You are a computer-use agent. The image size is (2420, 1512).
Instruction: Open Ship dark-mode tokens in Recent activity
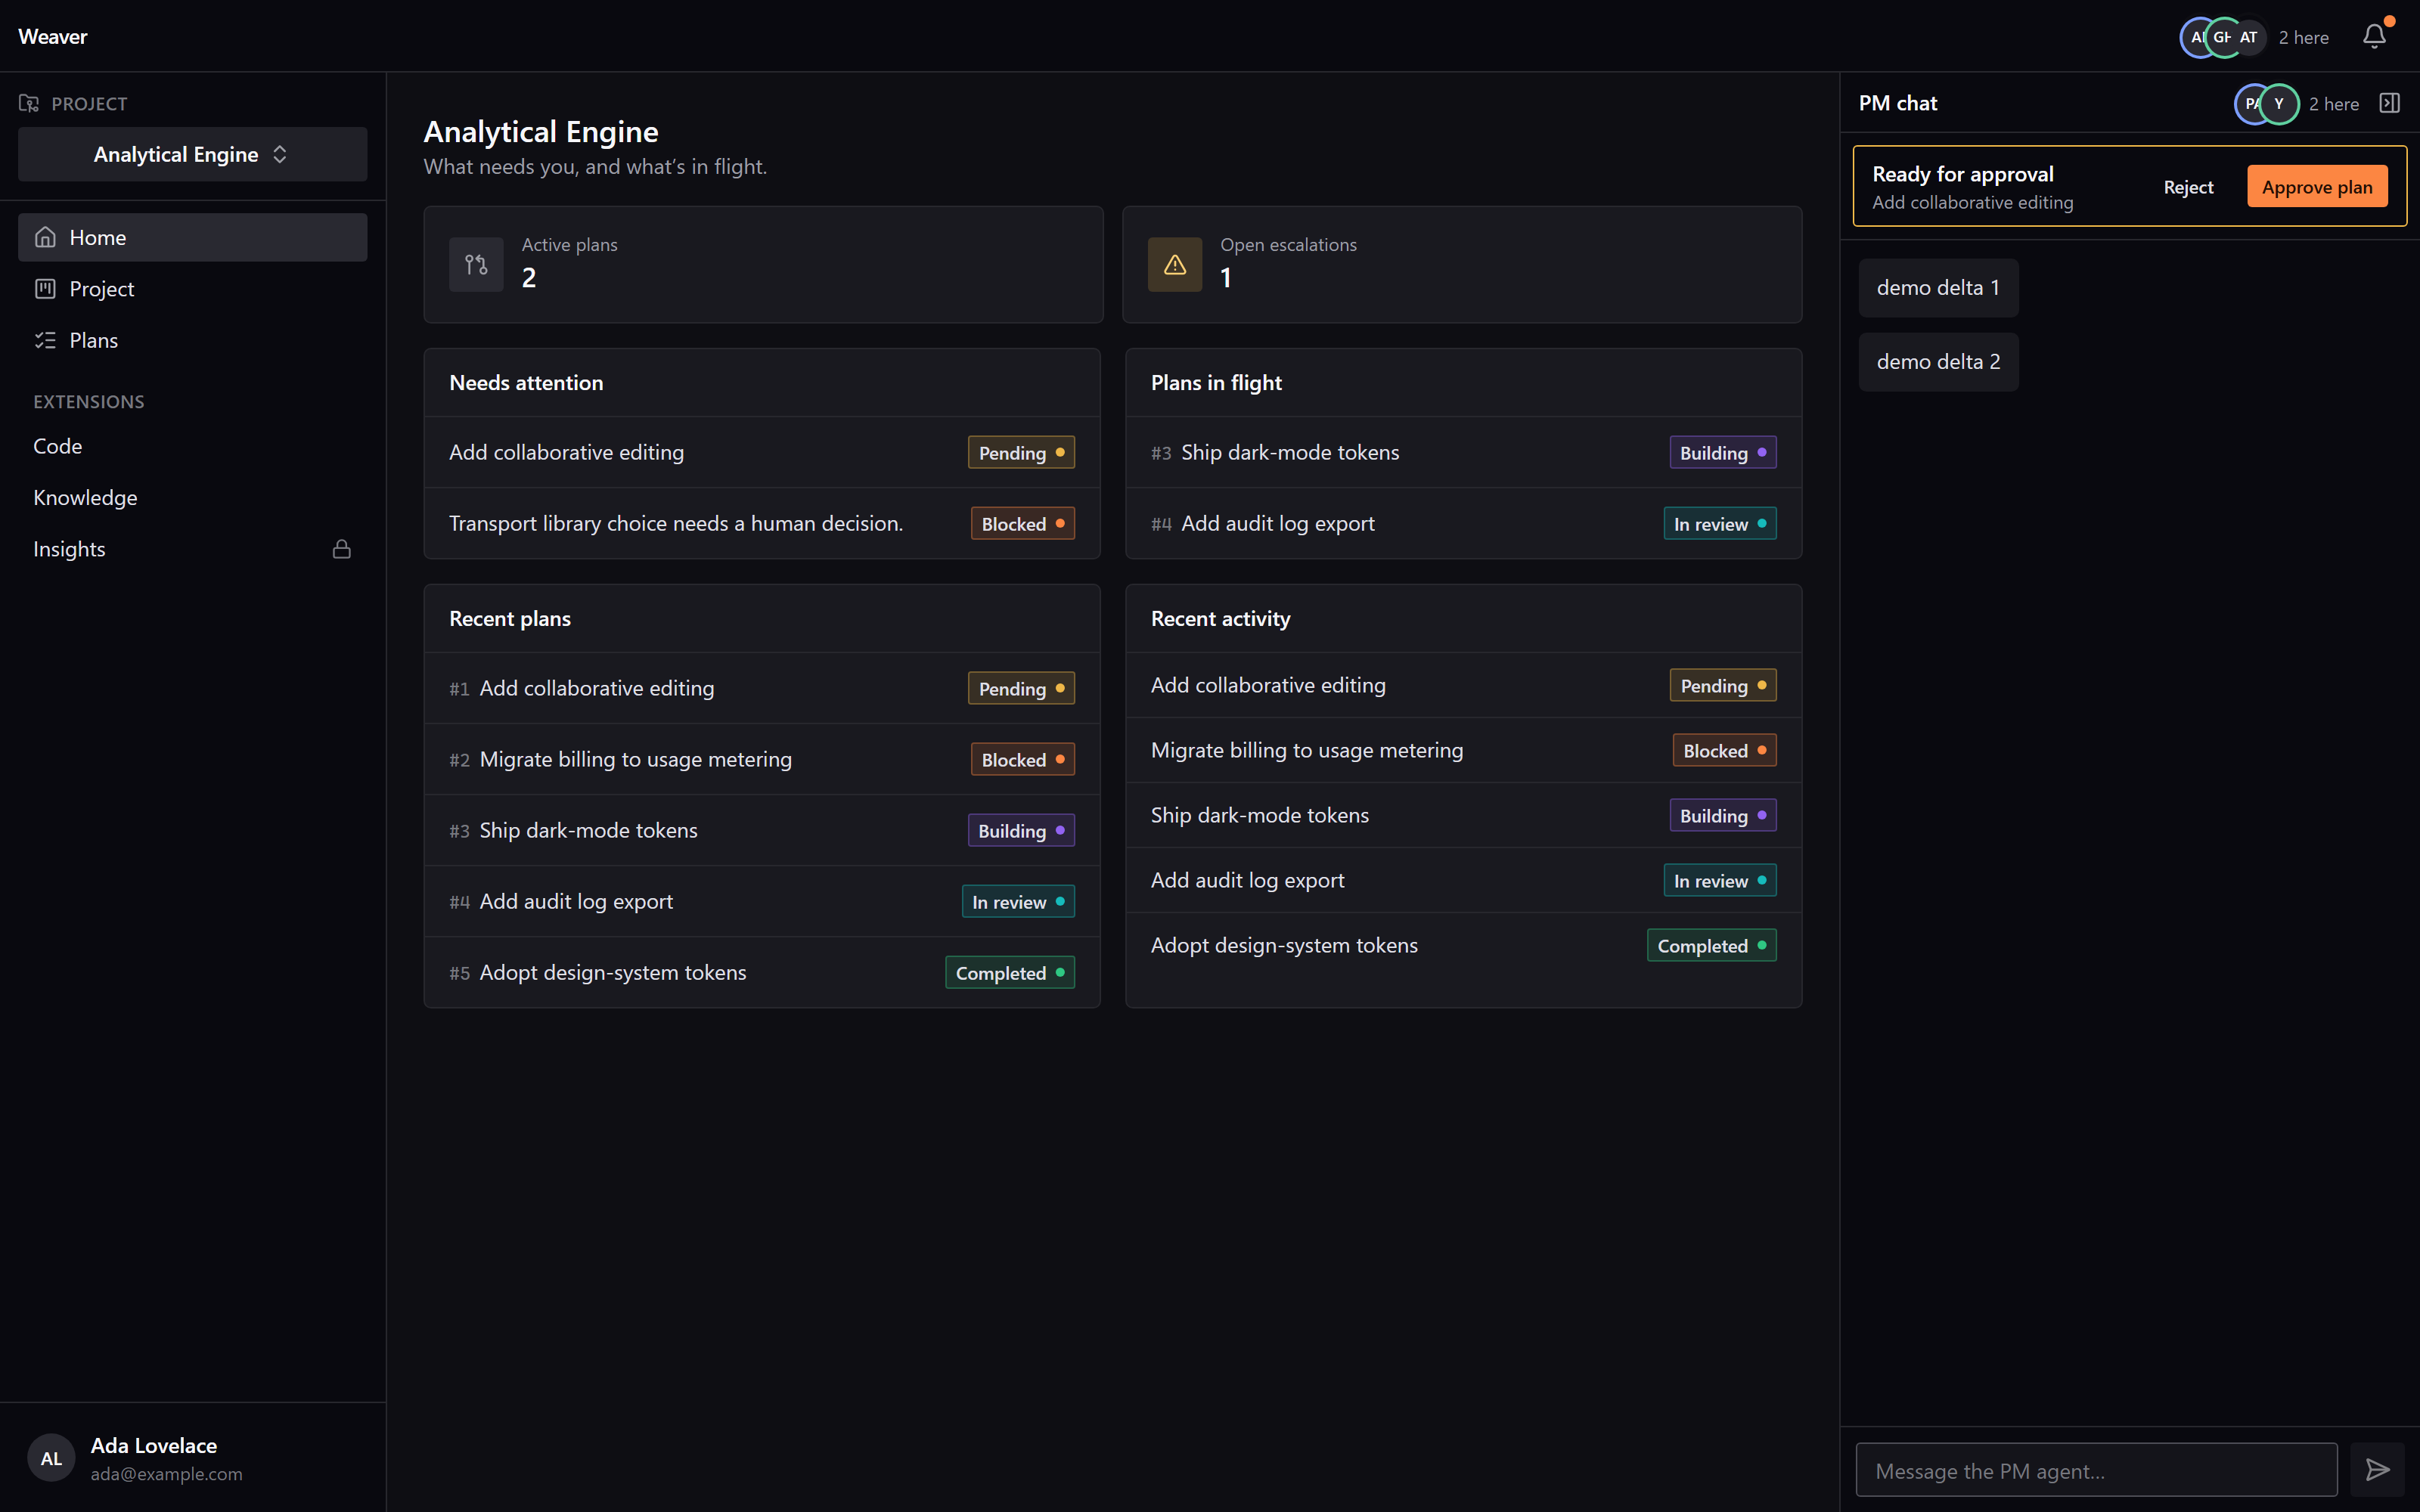coord(1463,815)
